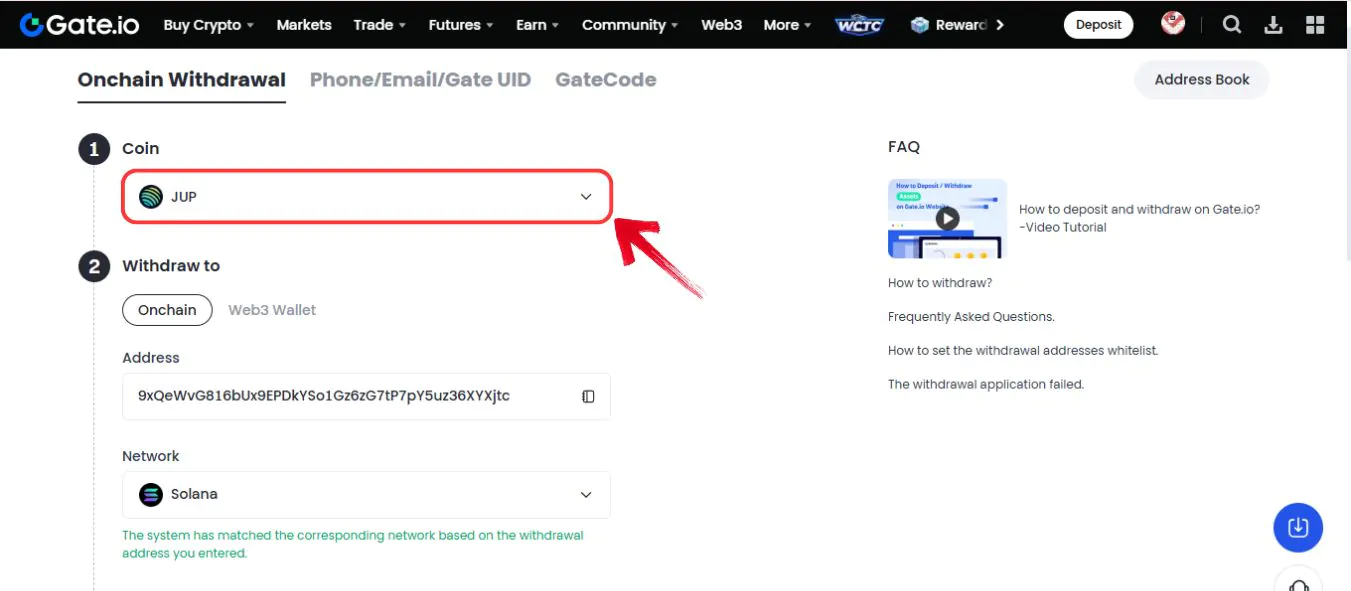Open the user avatar profile icon
The height and width of the screenshot is (591, 1351).
pyautogui.click(x=1173, y=24)
